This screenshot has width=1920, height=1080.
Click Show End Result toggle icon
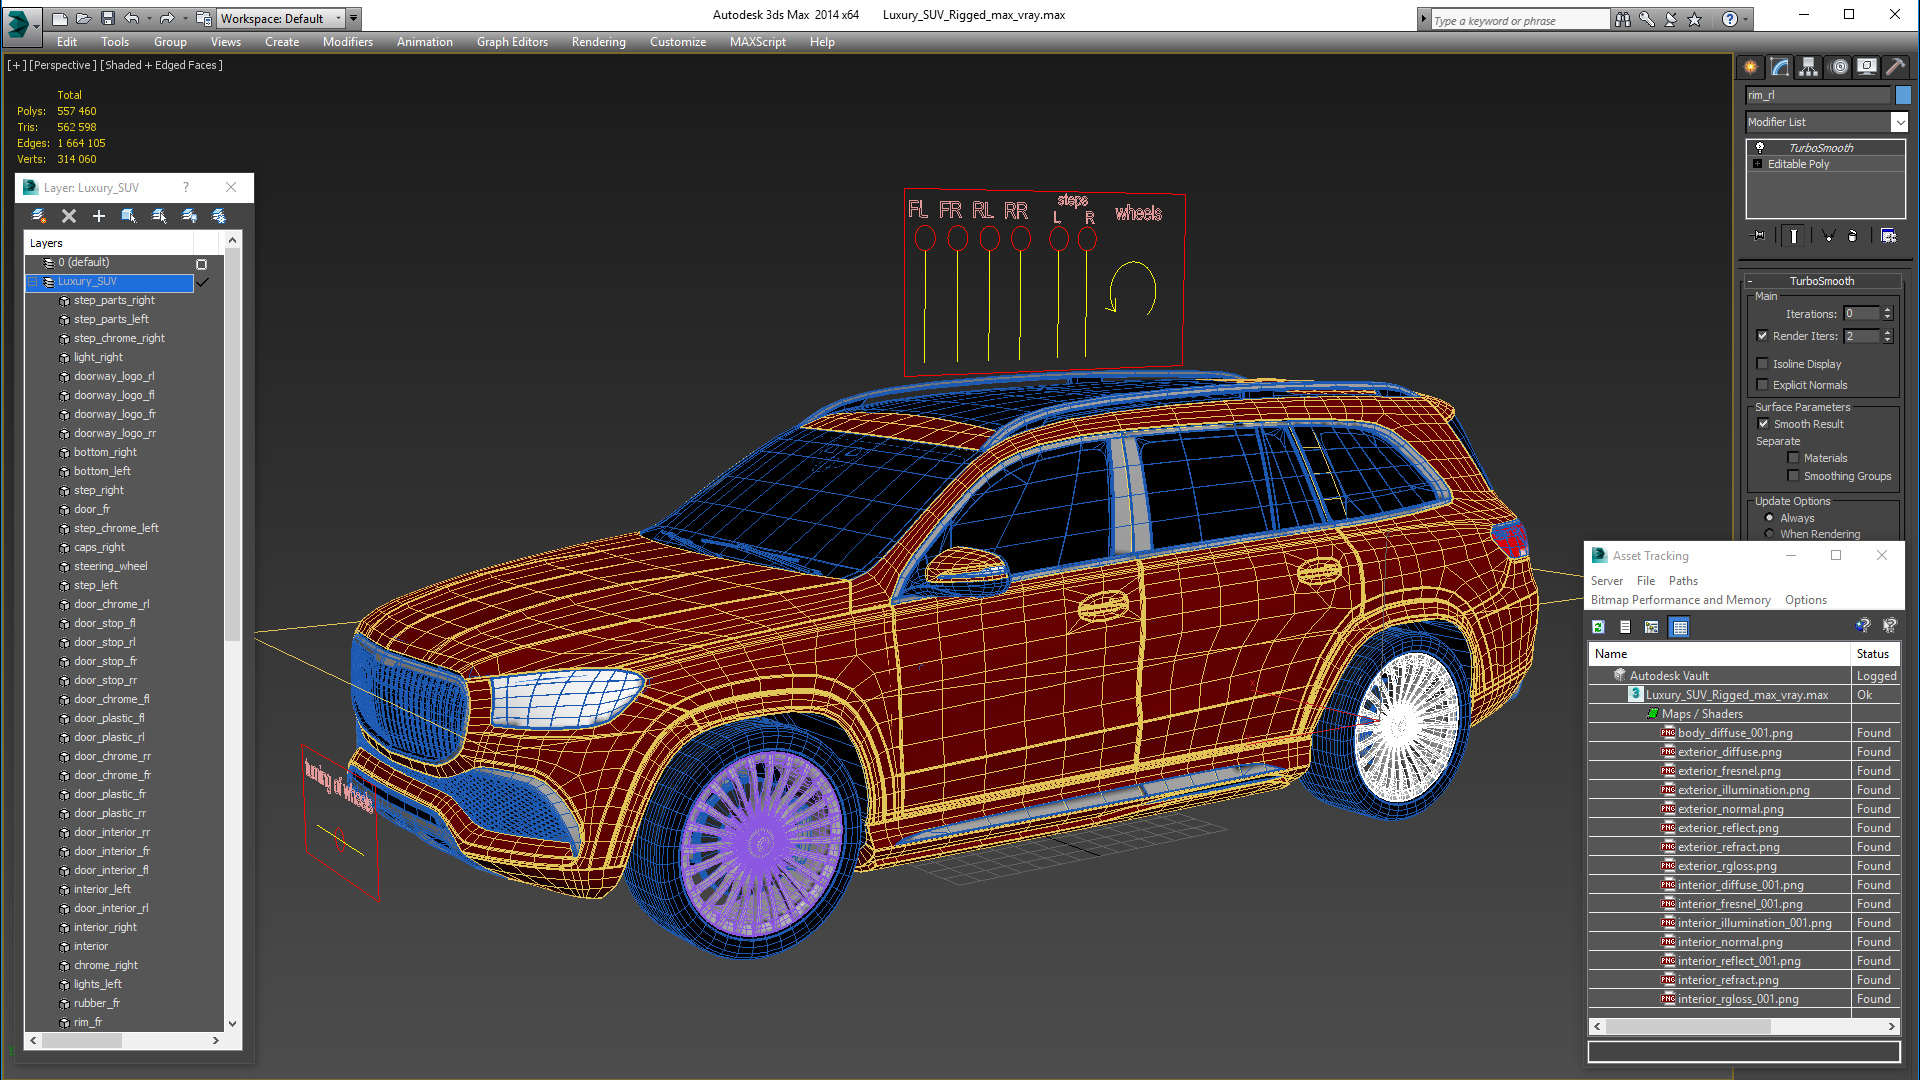(1794, 236)
